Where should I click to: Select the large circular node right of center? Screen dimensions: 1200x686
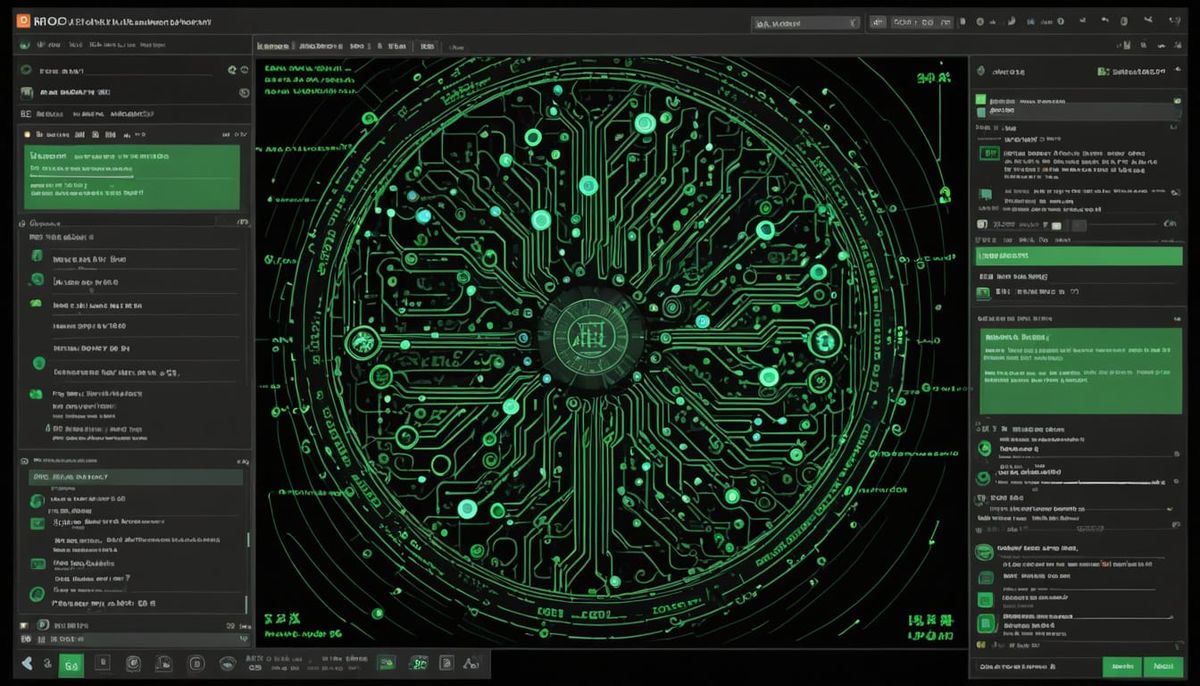coord(825,340)
